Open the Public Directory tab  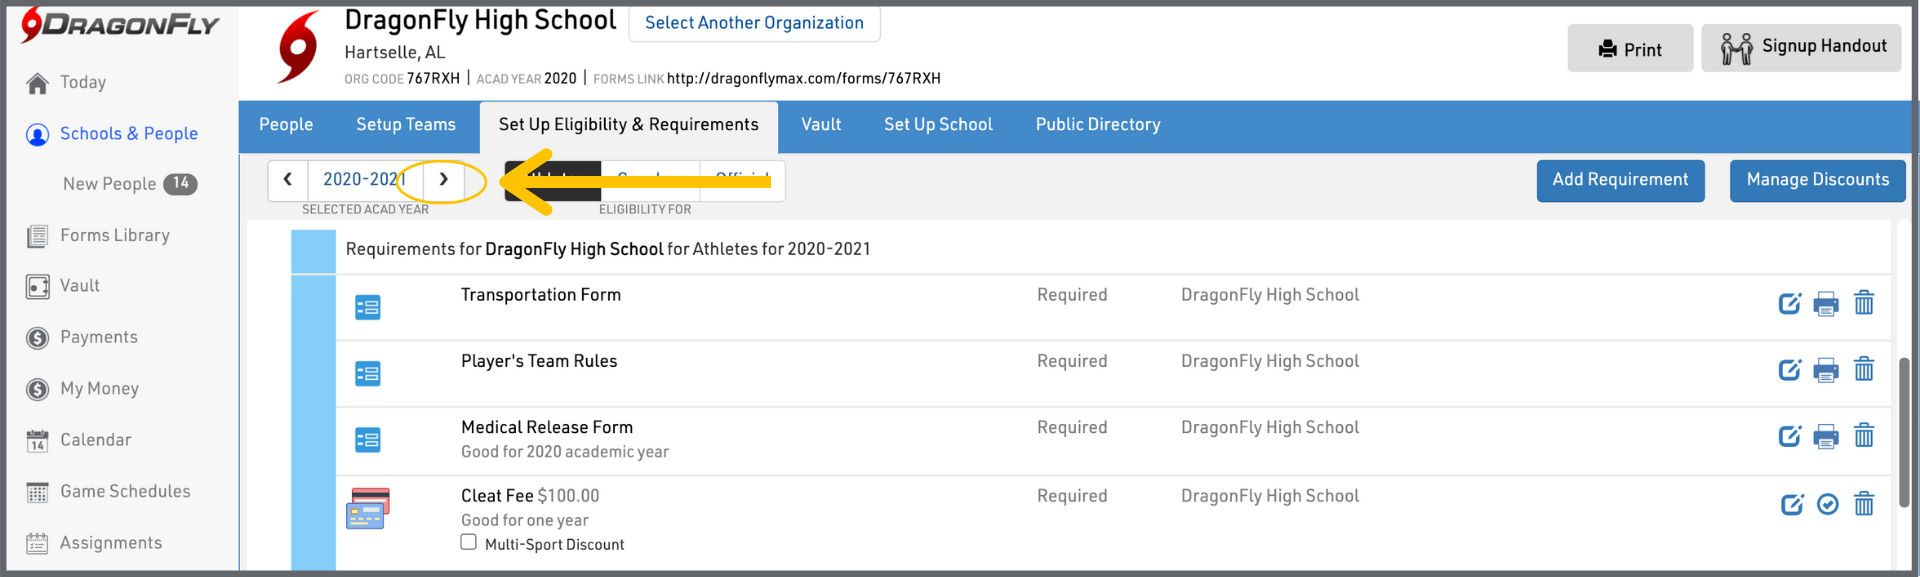tap(1098, 125)
